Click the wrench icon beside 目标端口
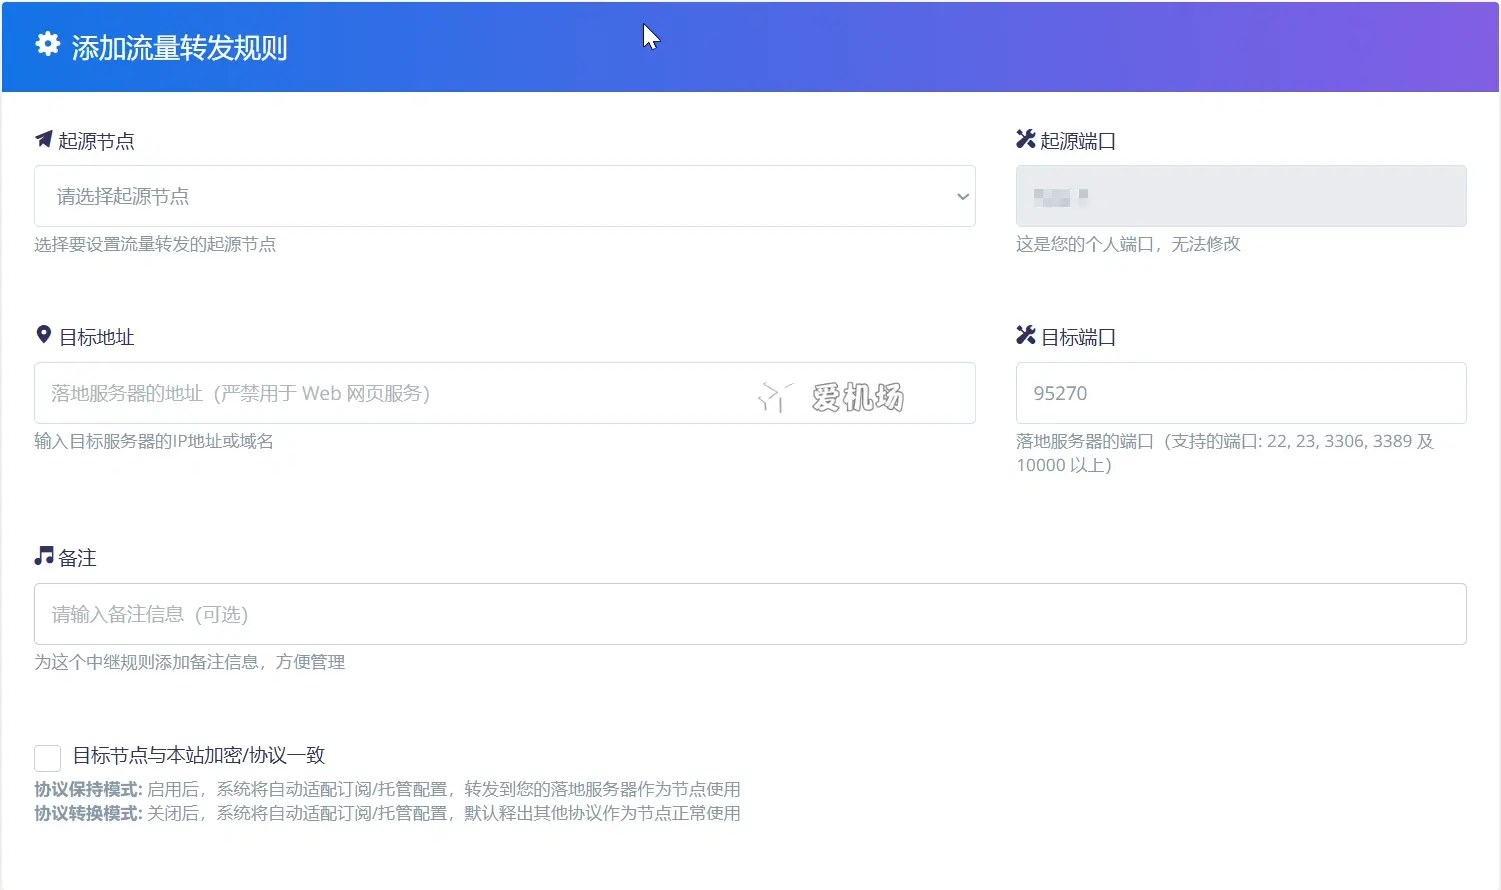1501x890 pixels. coord(1025,335)
